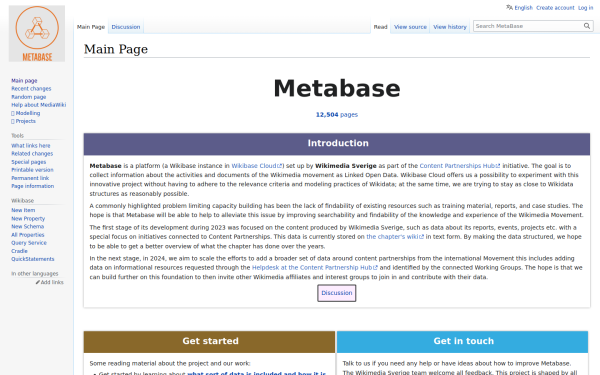
Task: Open Recent changes in sidebar
Action: [31, 89]
